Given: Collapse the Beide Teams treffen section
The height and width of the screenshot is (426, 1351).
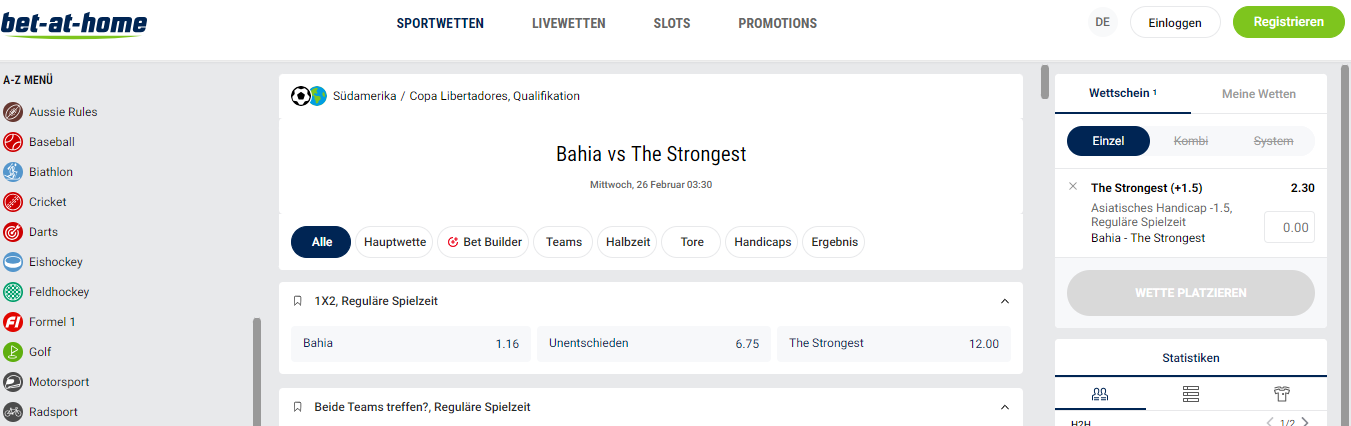Looking at the screenshot, I should pyautogui.click(x=1005, y=407).
